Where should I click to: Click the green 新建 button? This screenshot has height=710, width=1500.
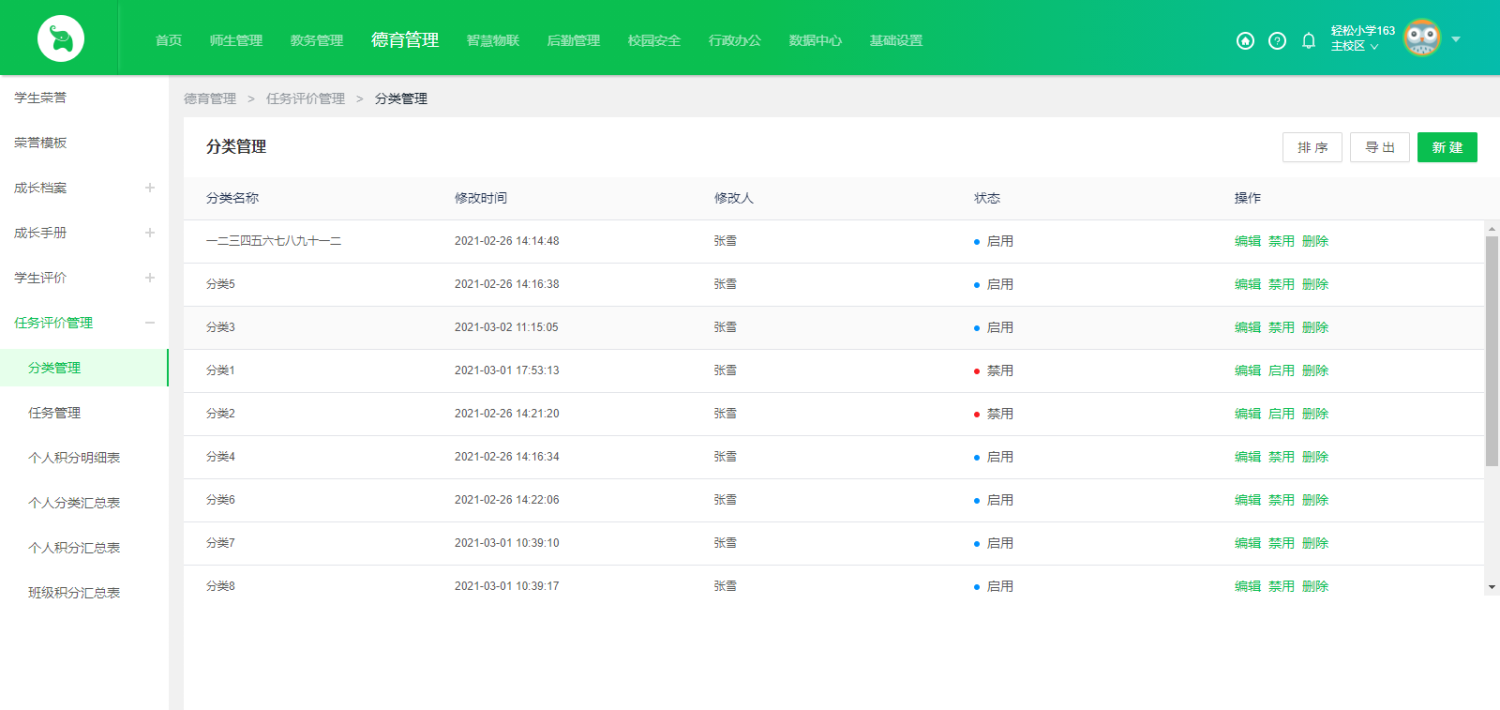click(1447, 148)
